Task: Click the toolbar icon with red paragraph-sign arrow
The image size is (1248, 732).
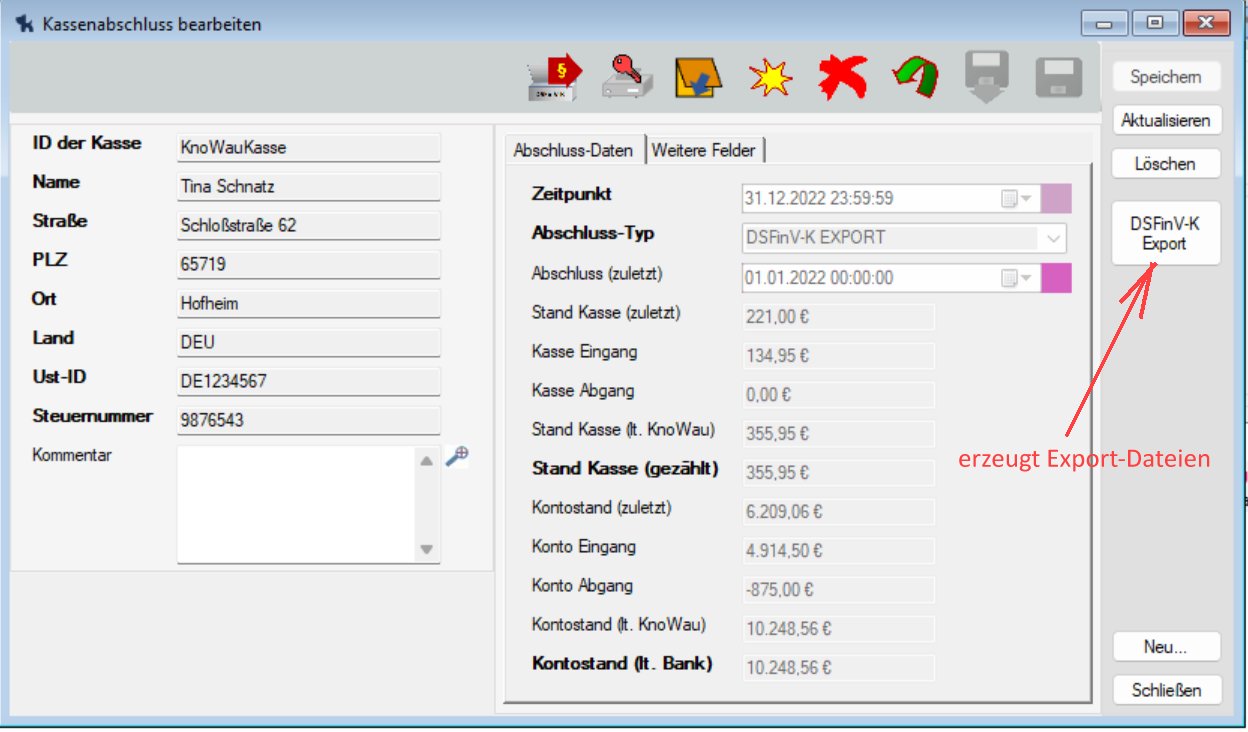Action: pyautogui.click(x=554, y=77)
